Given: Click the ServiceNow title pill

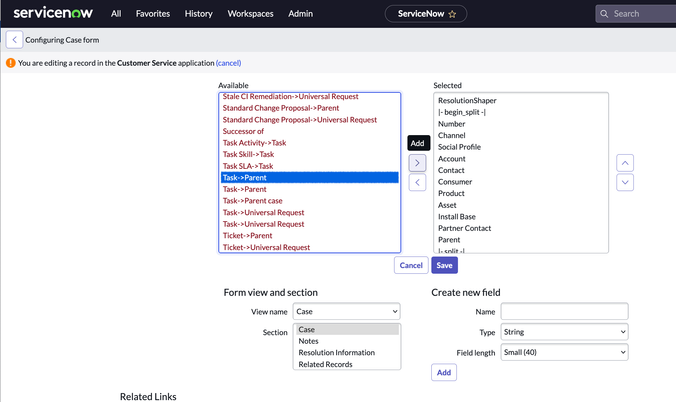Looking at the screenshot, I should click(x=426, y=14).
